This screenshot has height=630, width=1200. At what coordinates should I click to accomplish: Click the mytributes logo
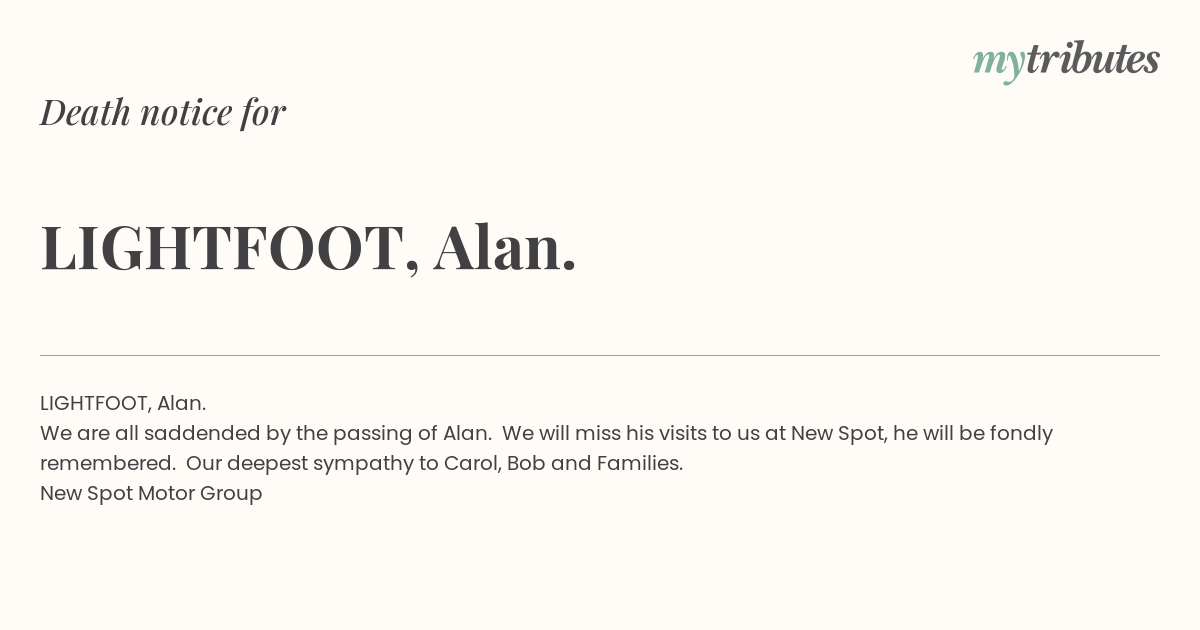1066,60
